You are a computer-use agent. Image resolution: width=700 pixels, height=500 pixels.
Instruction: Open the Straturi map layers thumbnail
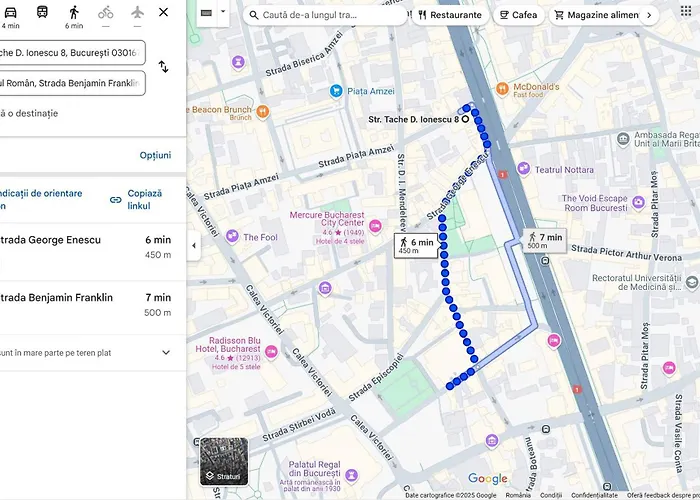[224, 461]
